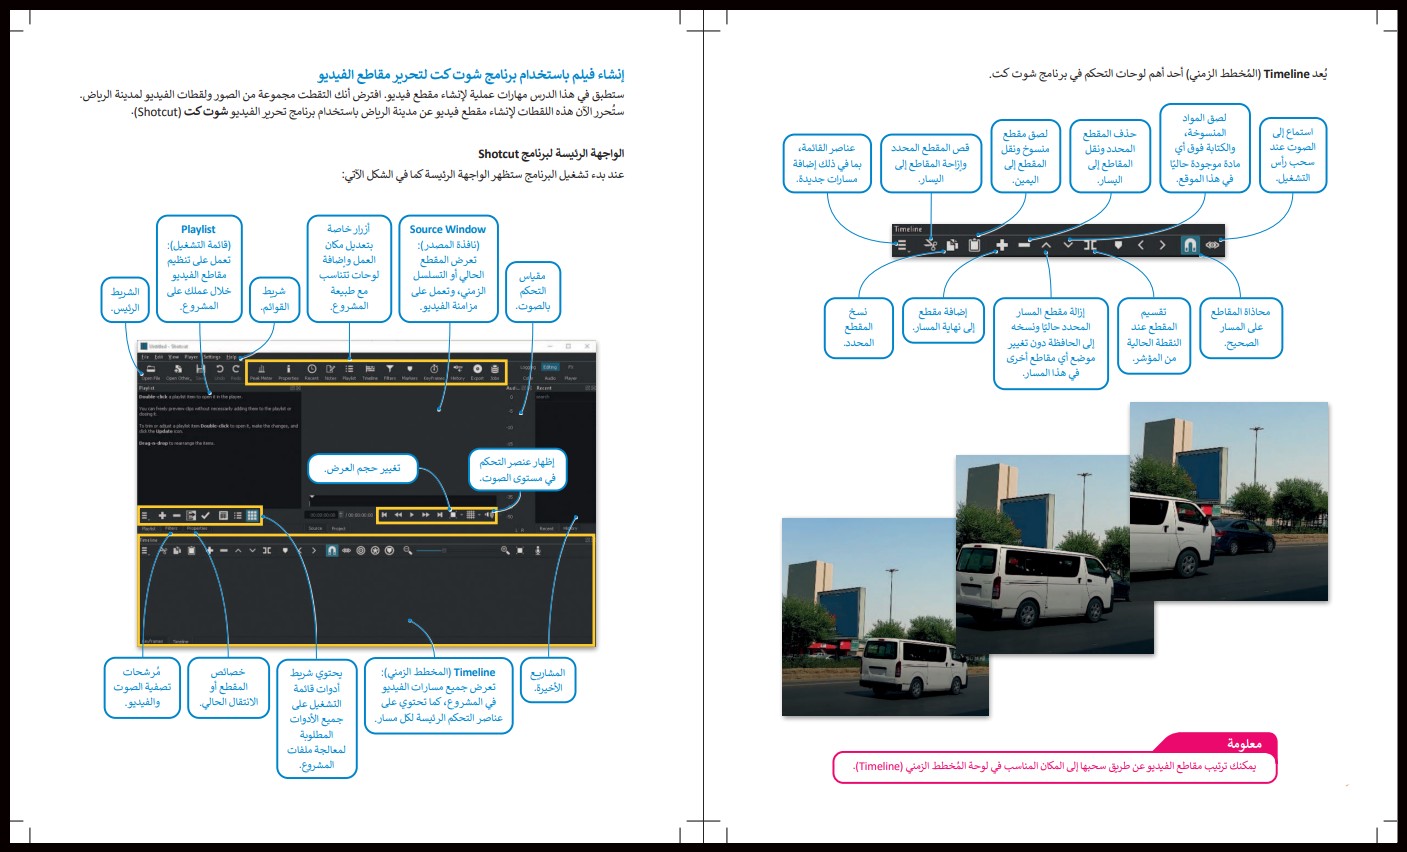Click the Filters funnel icon in main toolbar
1407x852 pixels.
[390, 371]
